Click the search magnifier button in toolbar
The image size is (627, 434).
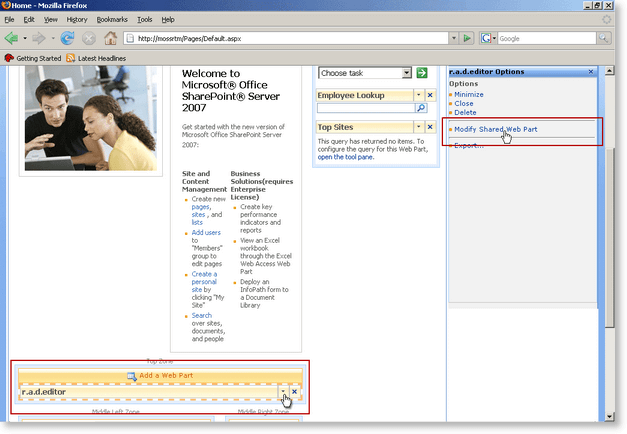coord(603,38)
